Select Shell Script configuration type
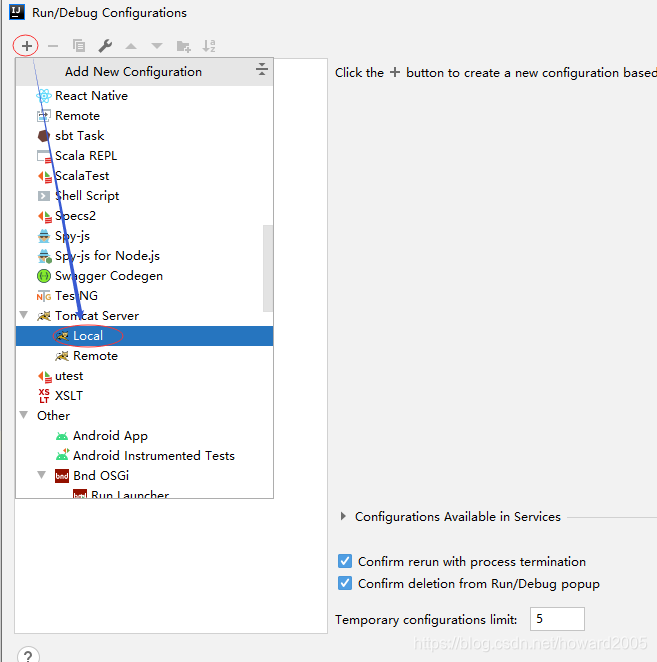The height and width of the screenshot is (662, 657). point(144,196)
